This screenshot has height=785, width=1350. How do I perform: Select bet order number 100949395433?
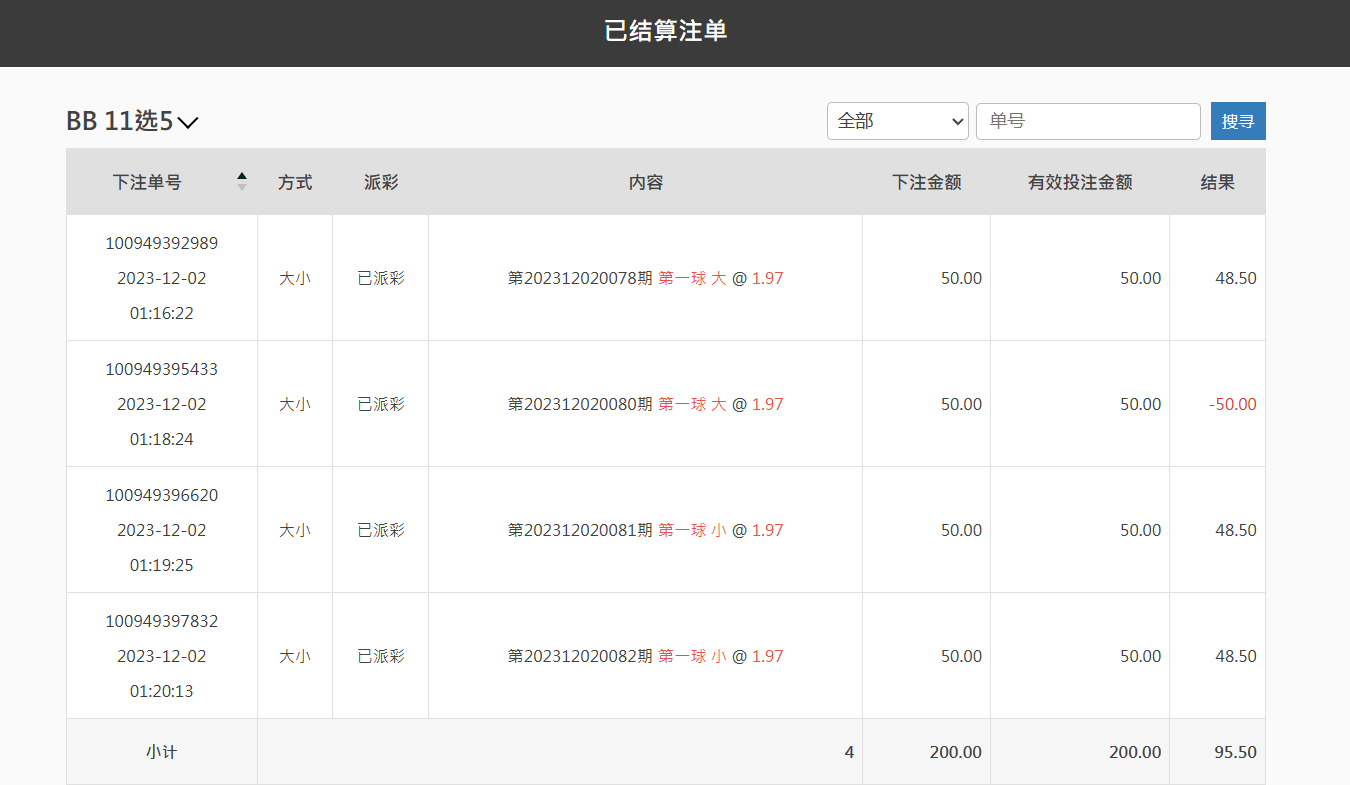coord(162,369)
